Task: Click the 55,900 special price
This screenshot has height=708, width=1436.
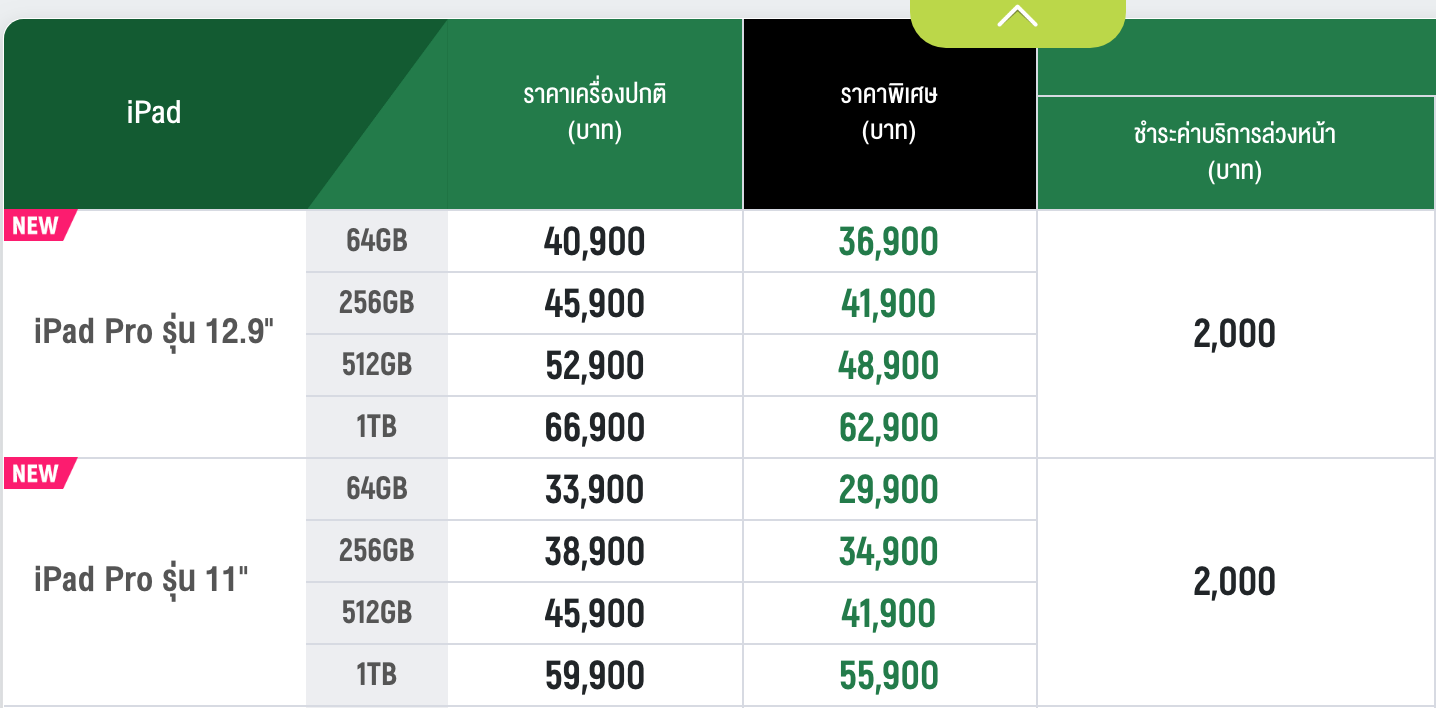Action: pyautogui.click(x=888, y=676)
